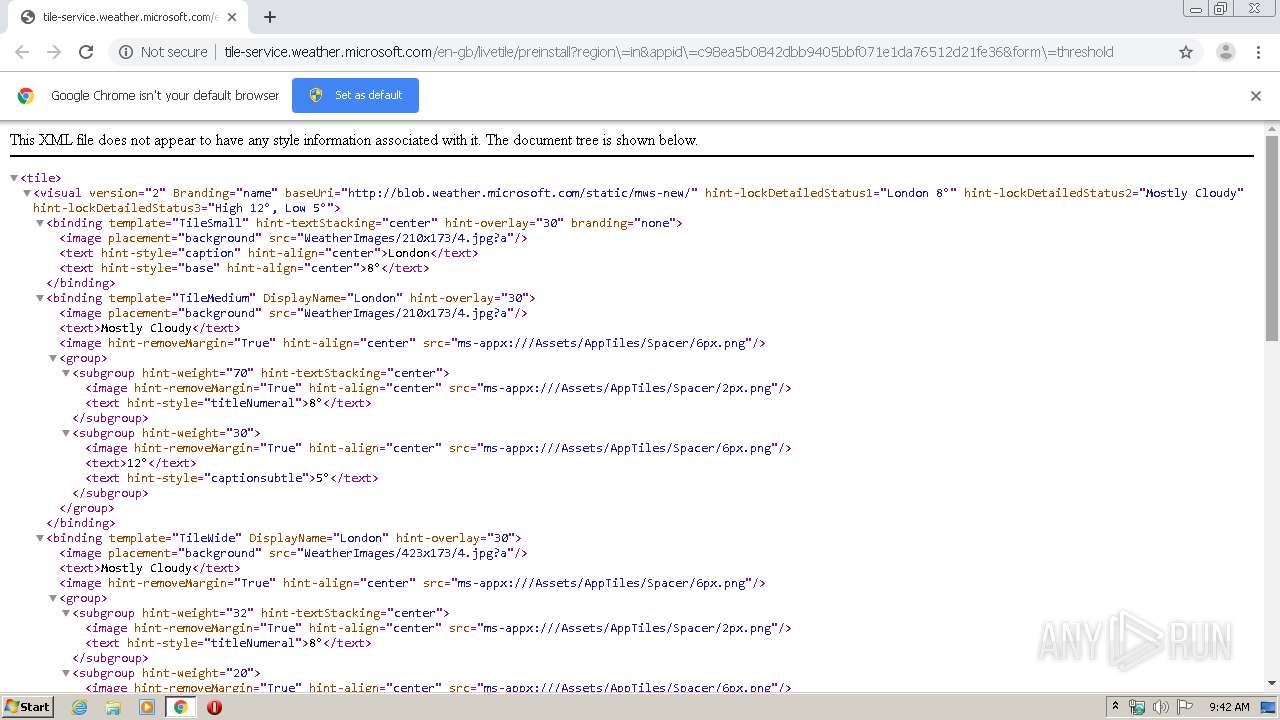This screenshot has height=720, width=1280.
Task: Open the Windows Start menu
Action: click(x=28, y=706)
